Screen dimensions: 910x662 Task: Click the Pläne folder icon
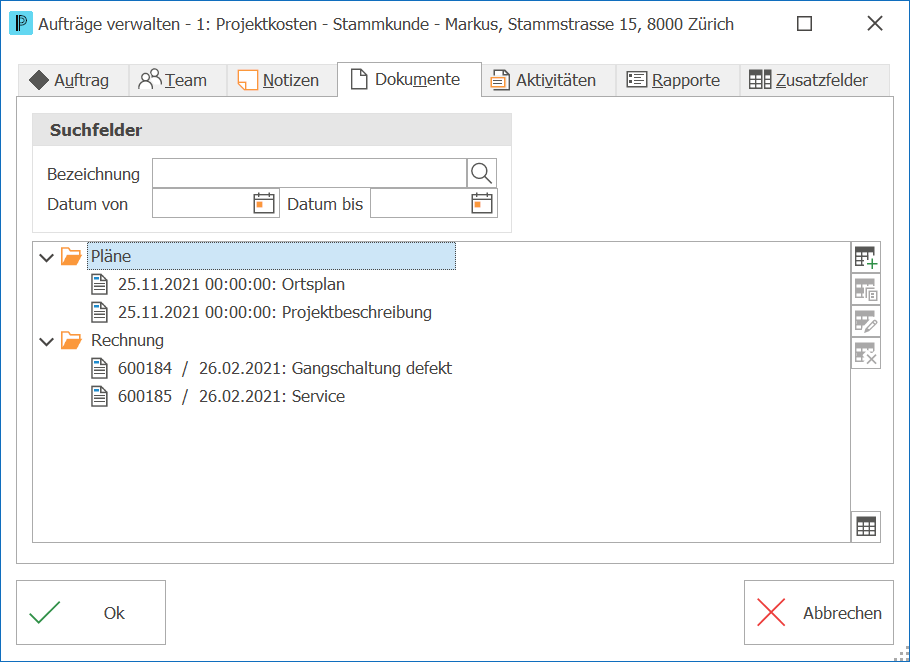pos(71,256)
